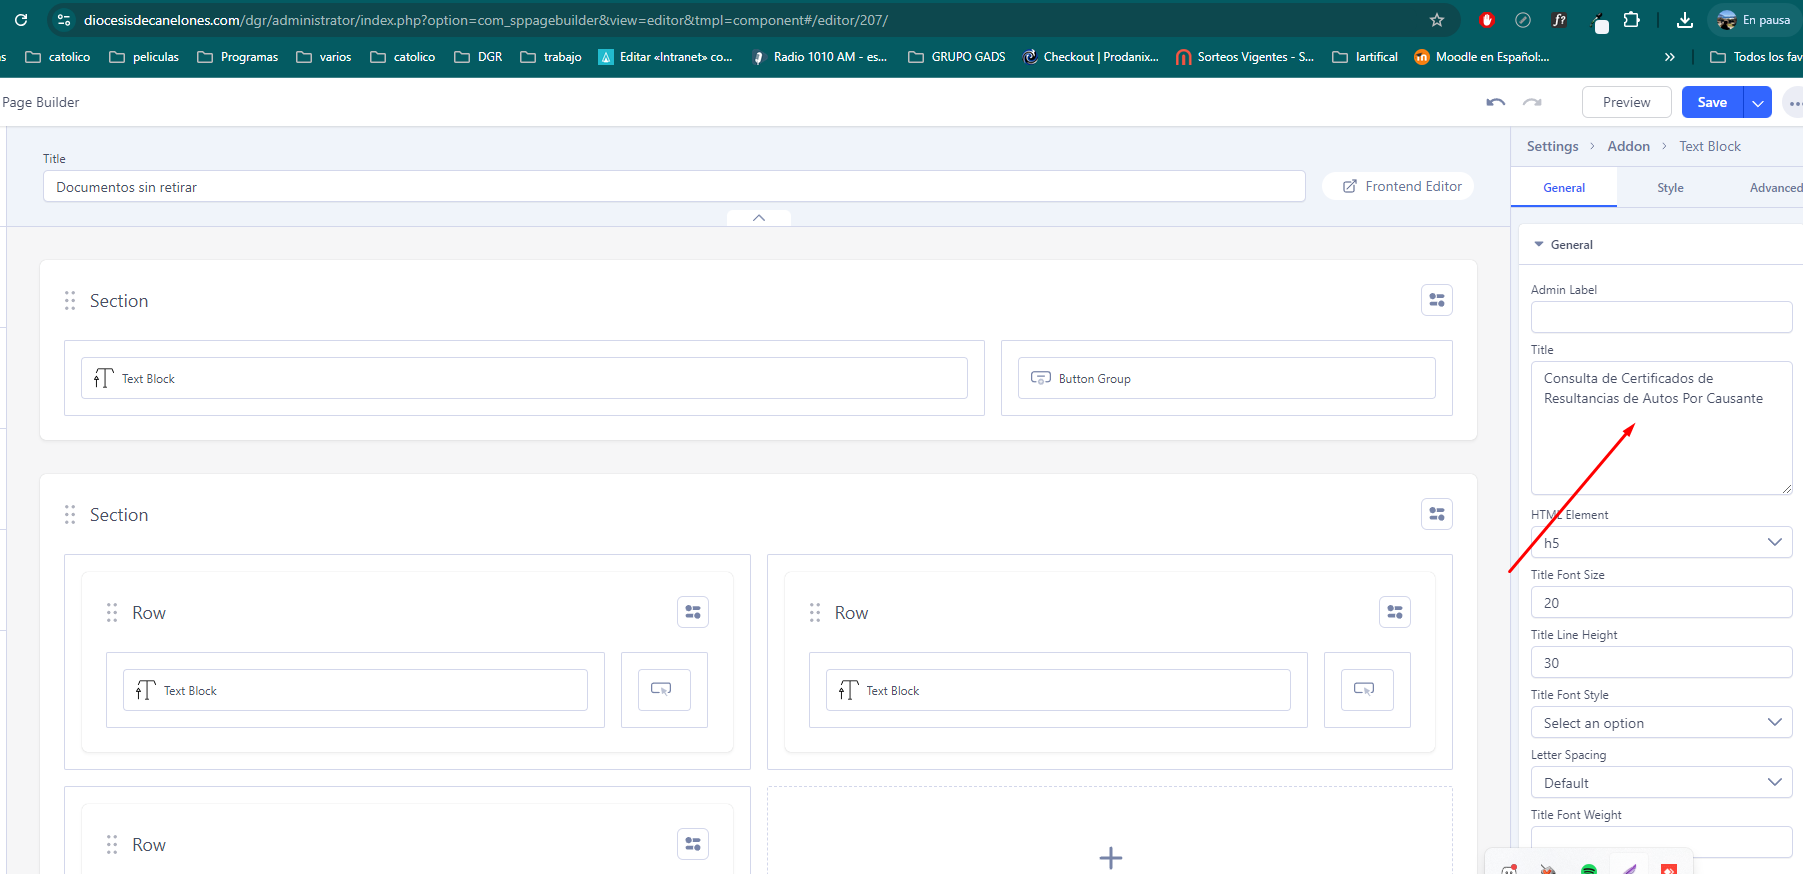The height and width of the screenshot is (874, 1803).
Task: Open the 'Checkout | Prodanix' bookmark
Action: (1090, 57)
